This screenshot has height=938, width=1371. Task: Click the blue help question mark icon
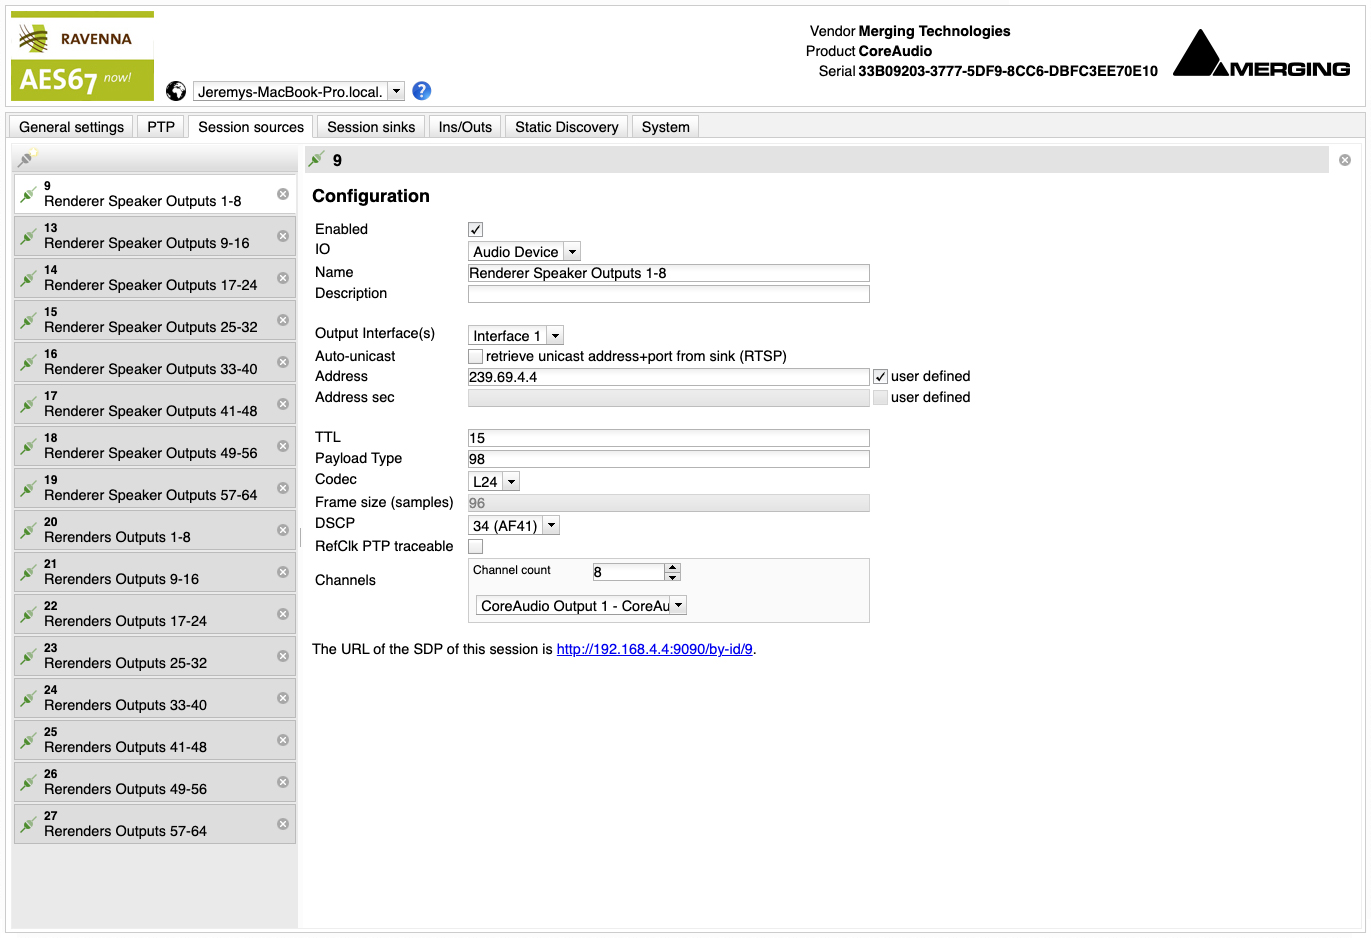(x=422, y=91)
